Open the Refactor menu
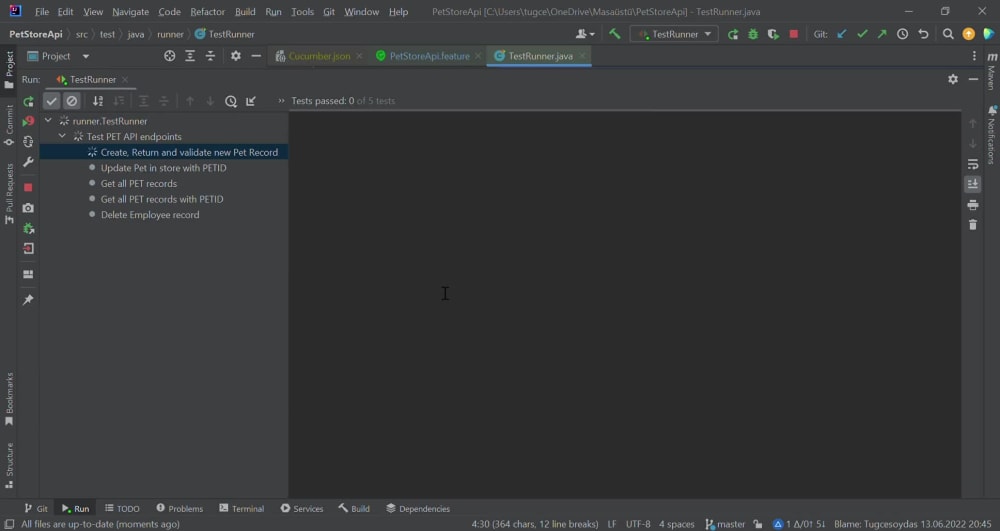1000x531 pixels. 207,11
